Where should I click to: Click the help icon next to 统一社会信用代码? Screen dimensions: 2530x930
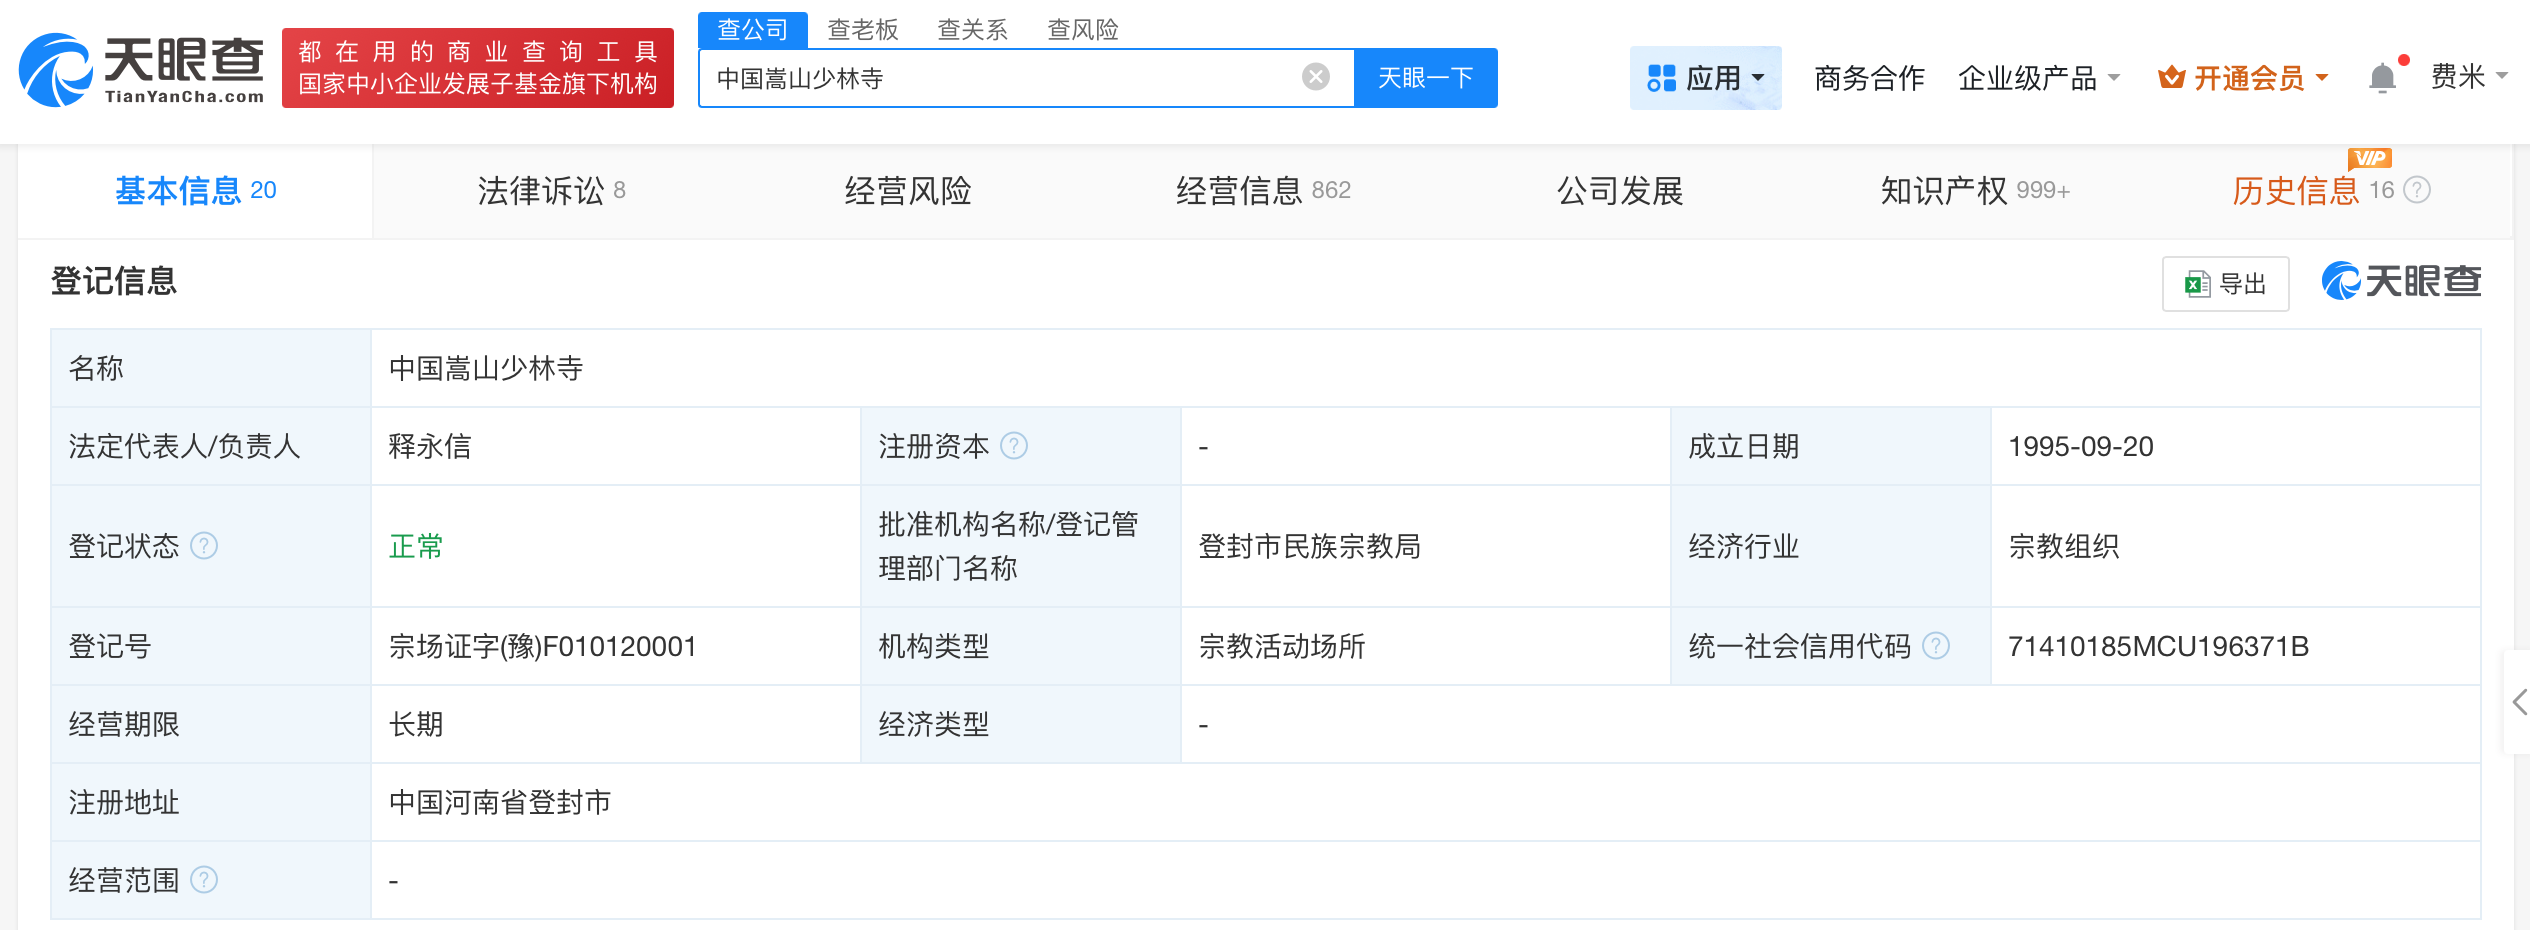click(1936, 646)
